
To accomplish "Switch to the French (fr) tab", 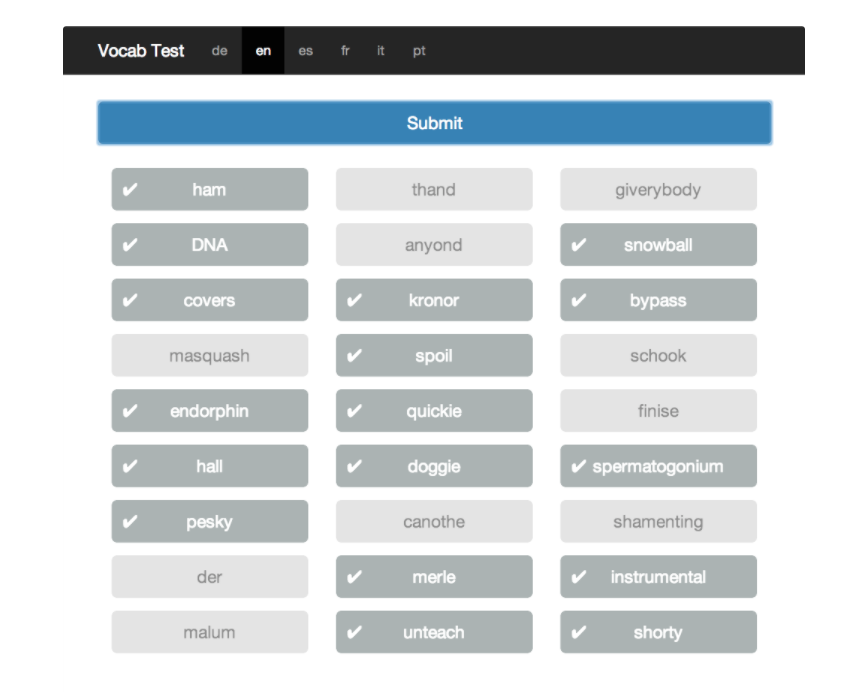I will click(x=345, y=50).
